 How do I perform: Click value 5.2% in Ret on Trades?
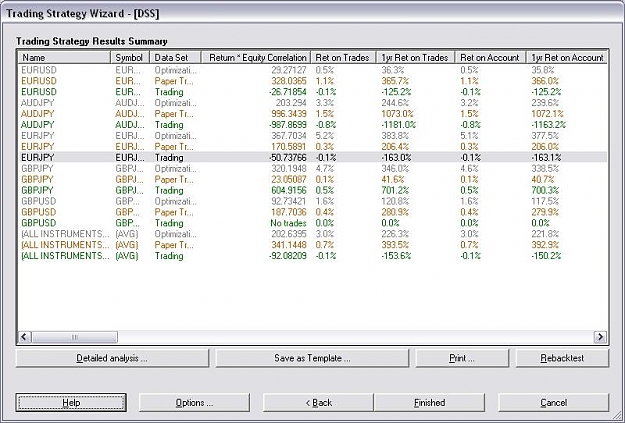[324, 136]
